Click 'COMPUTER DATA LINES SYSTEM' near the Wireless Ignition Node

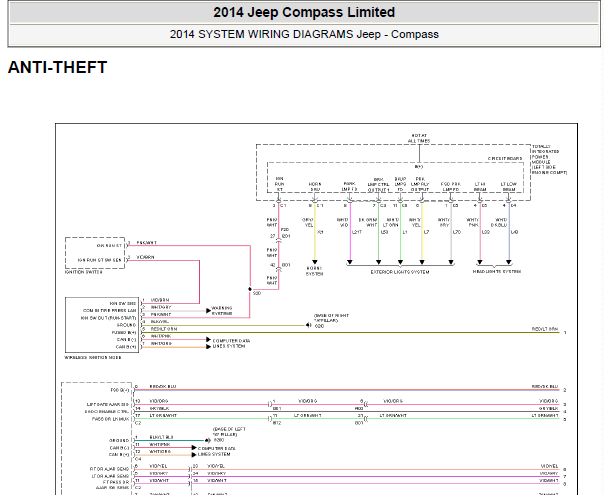click(x=231, y=344)
